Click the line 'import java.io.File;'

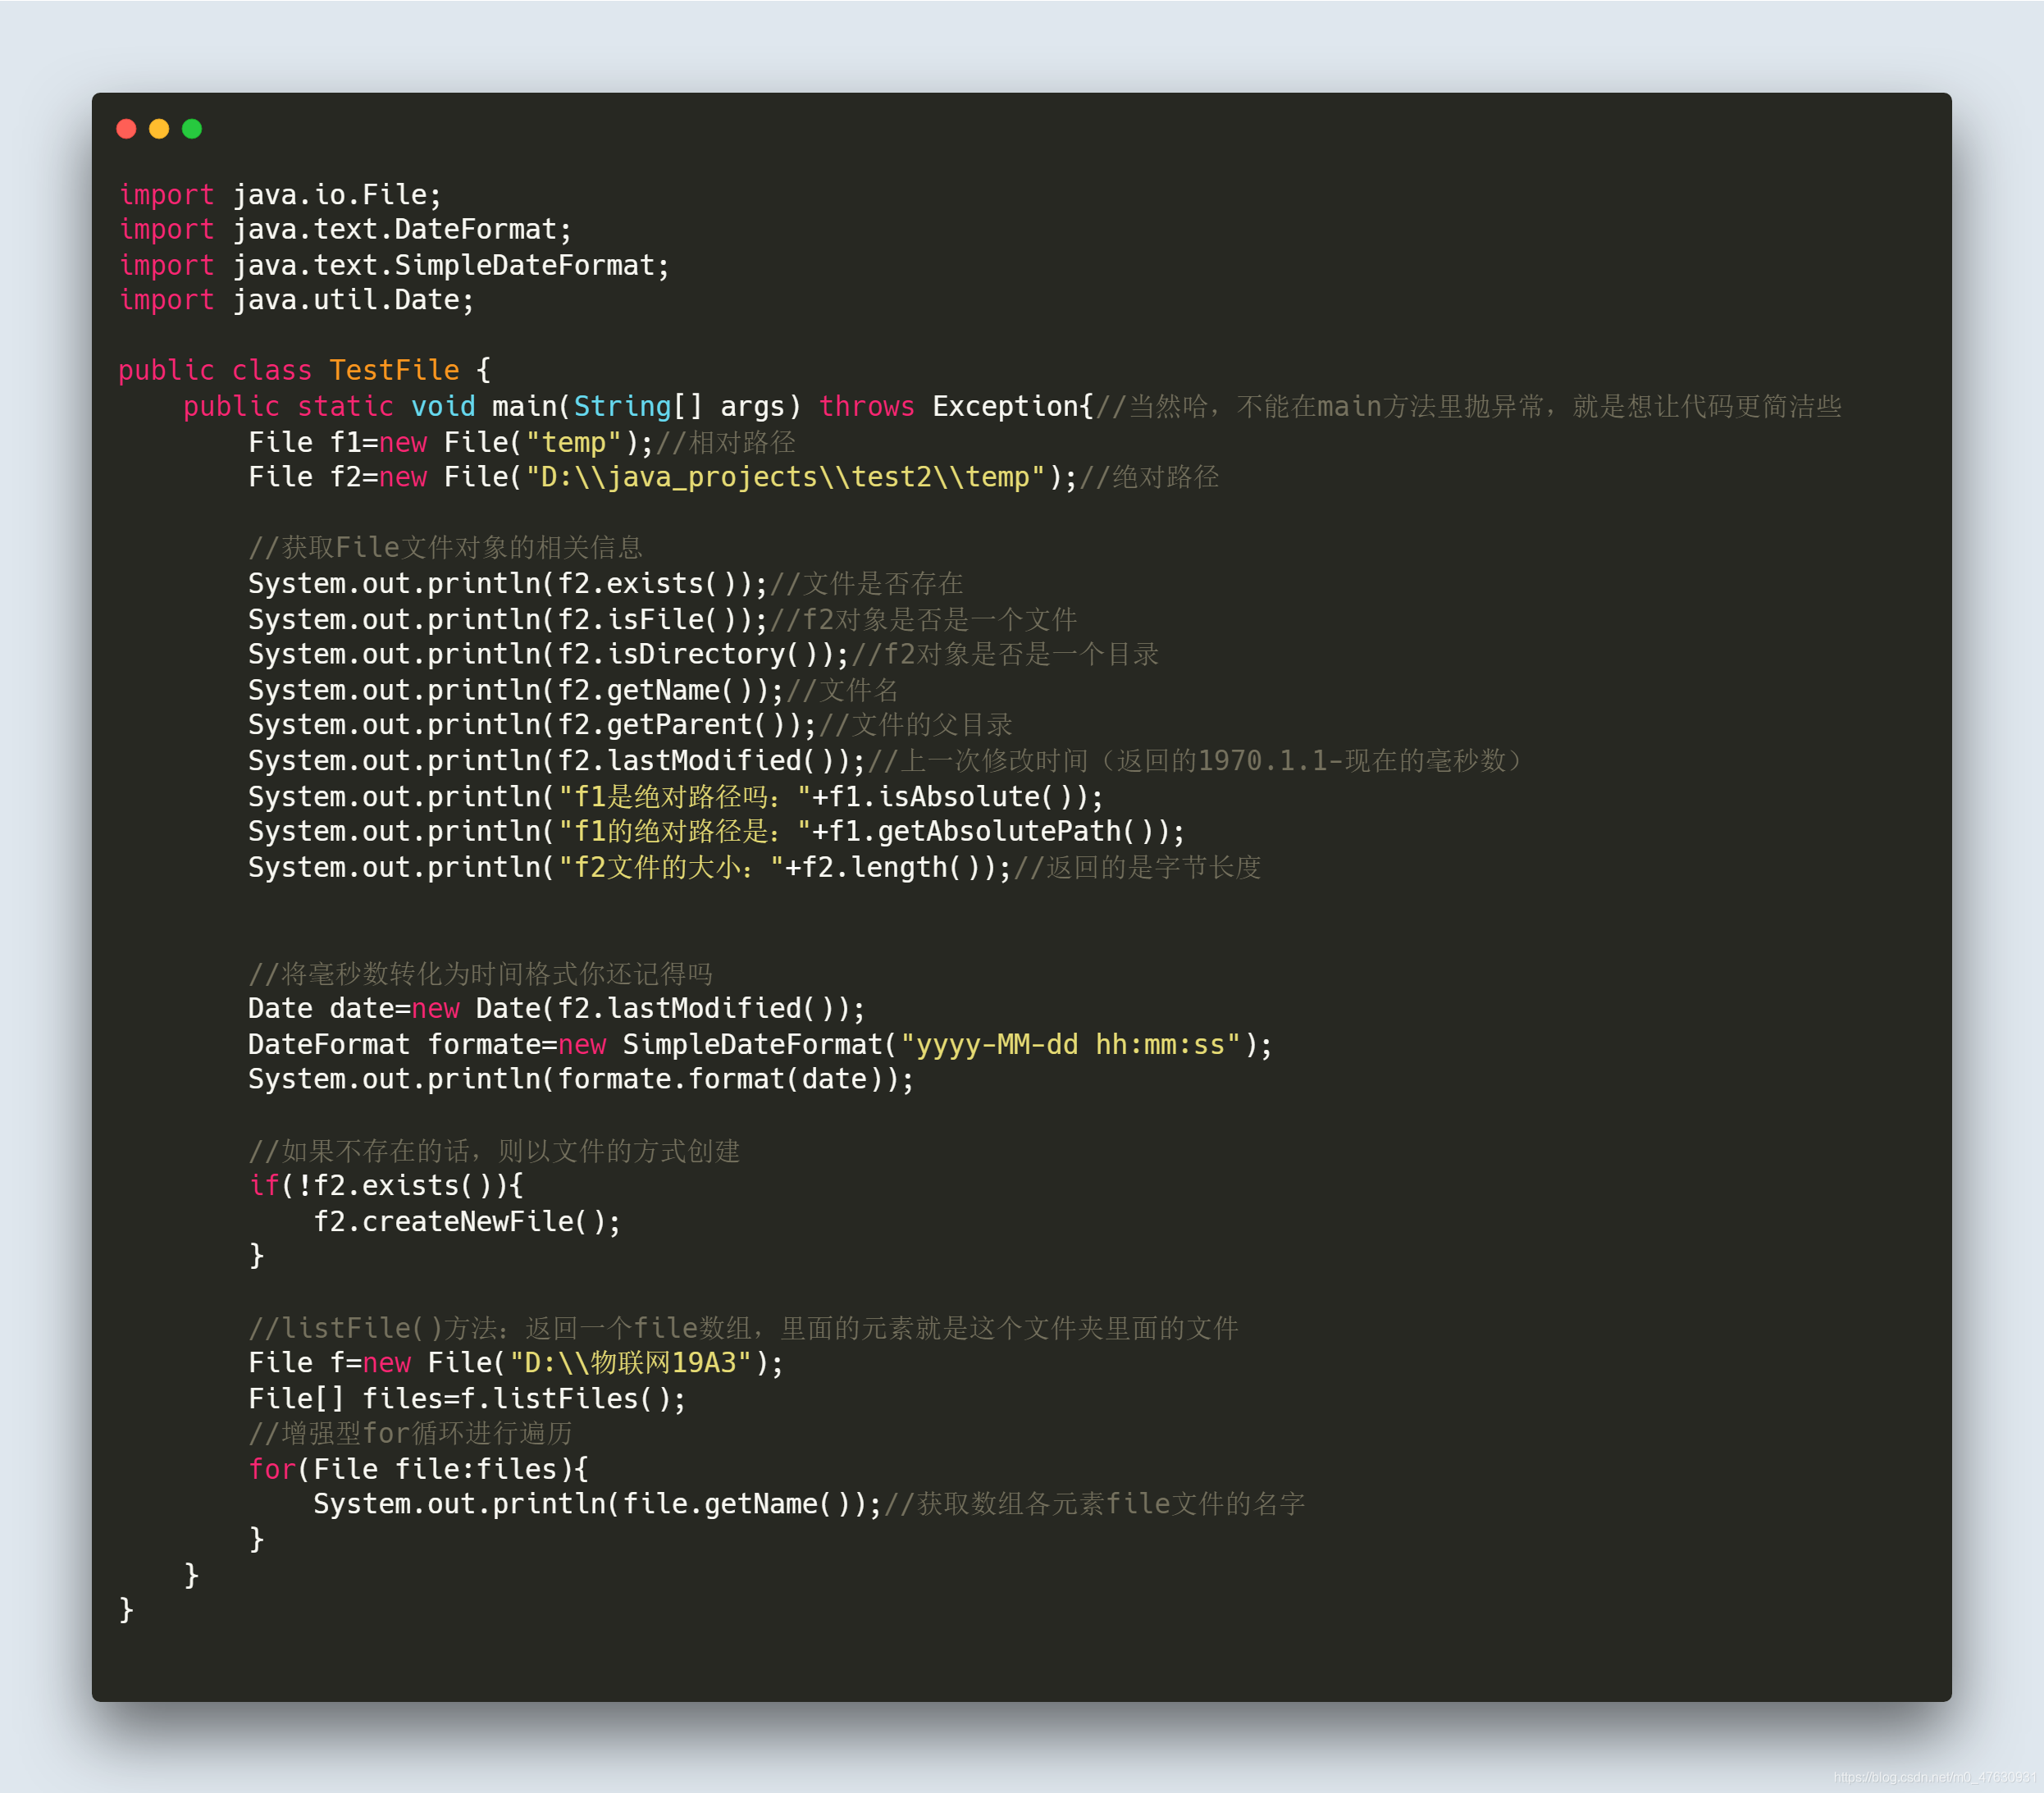coord(280,194)
